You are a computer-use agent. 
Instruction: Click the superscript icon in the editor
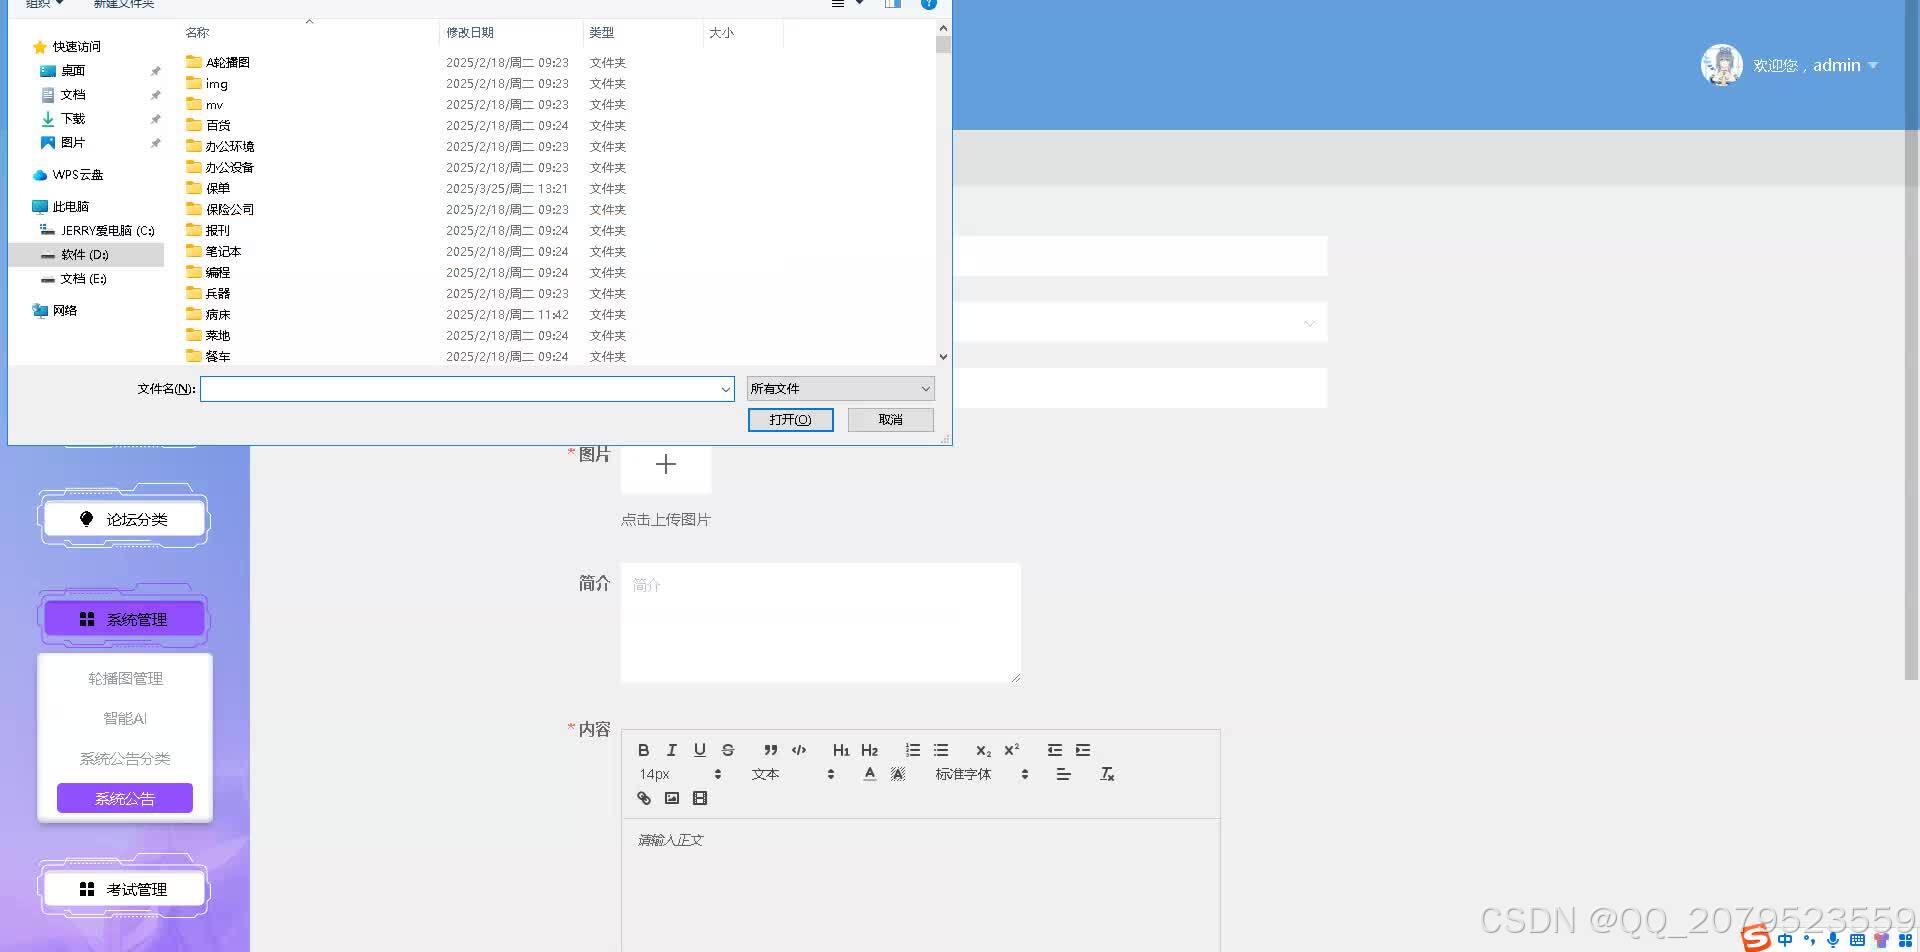click(1012, 749)
